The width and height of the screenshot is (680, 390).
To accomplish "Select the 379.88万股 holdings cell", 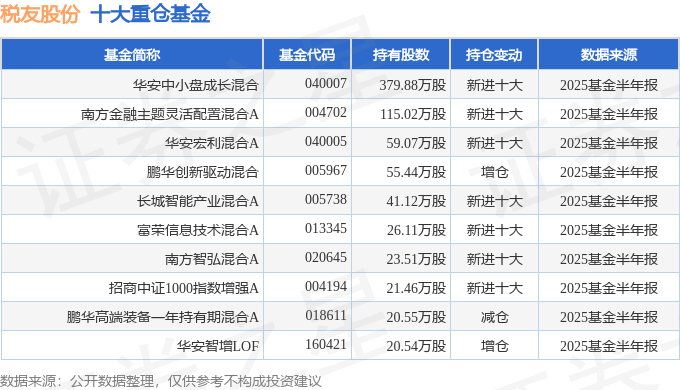I will pos(412,85).
